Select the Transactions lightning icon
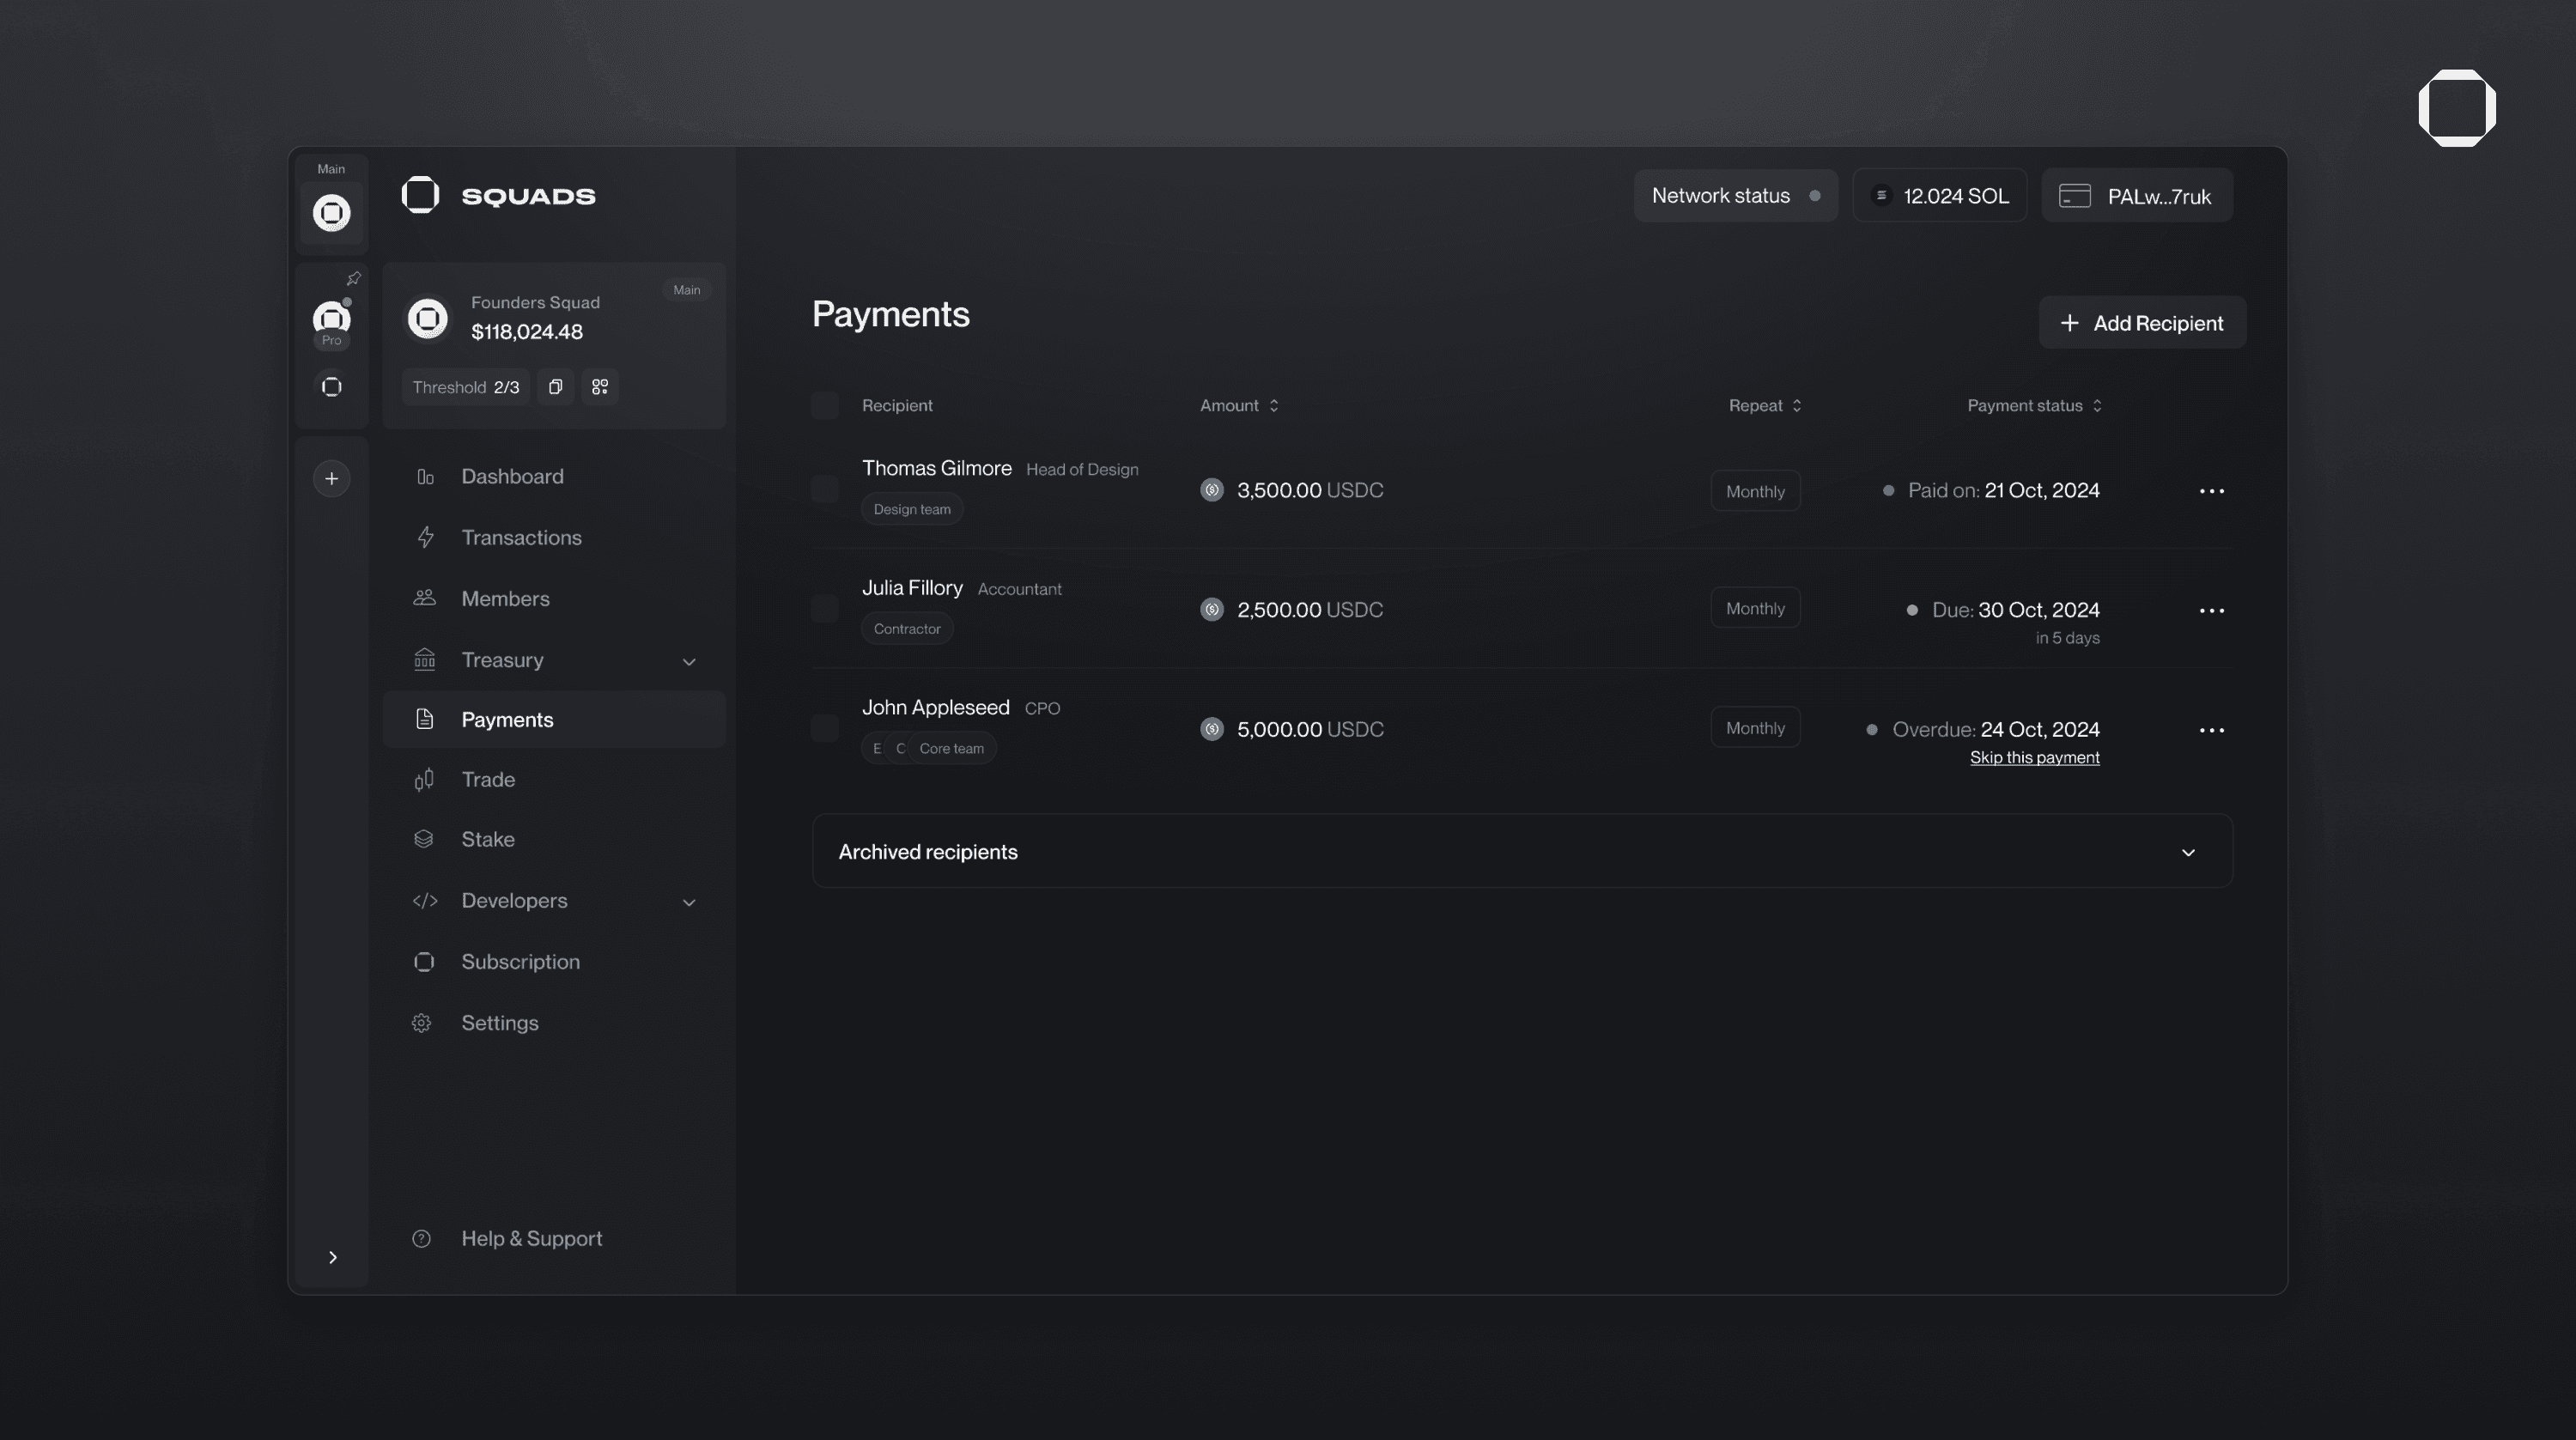The image size is (2576, 1440). [x=424, y=537]
